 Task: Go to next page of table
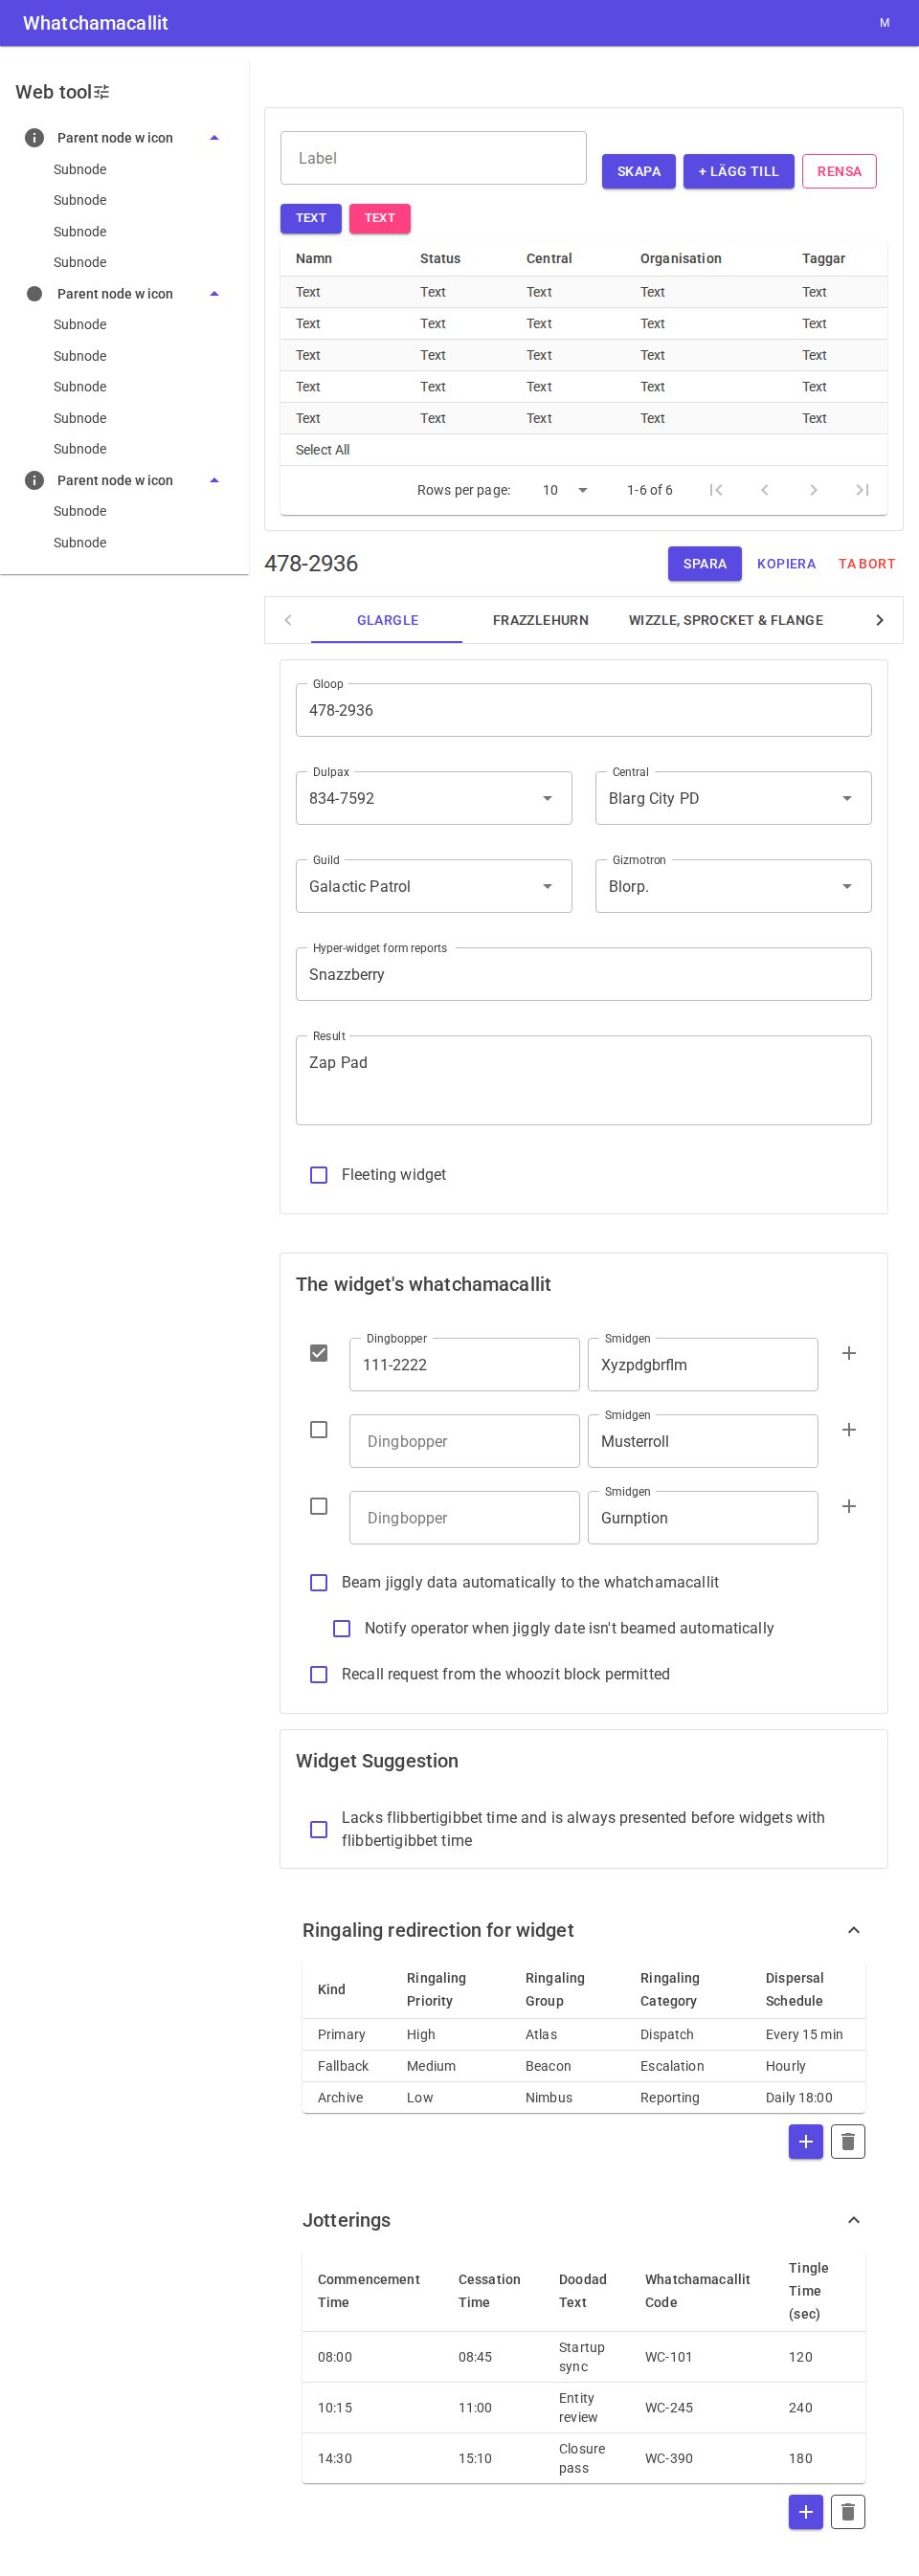pyautogui.click(x=814, y=490)
